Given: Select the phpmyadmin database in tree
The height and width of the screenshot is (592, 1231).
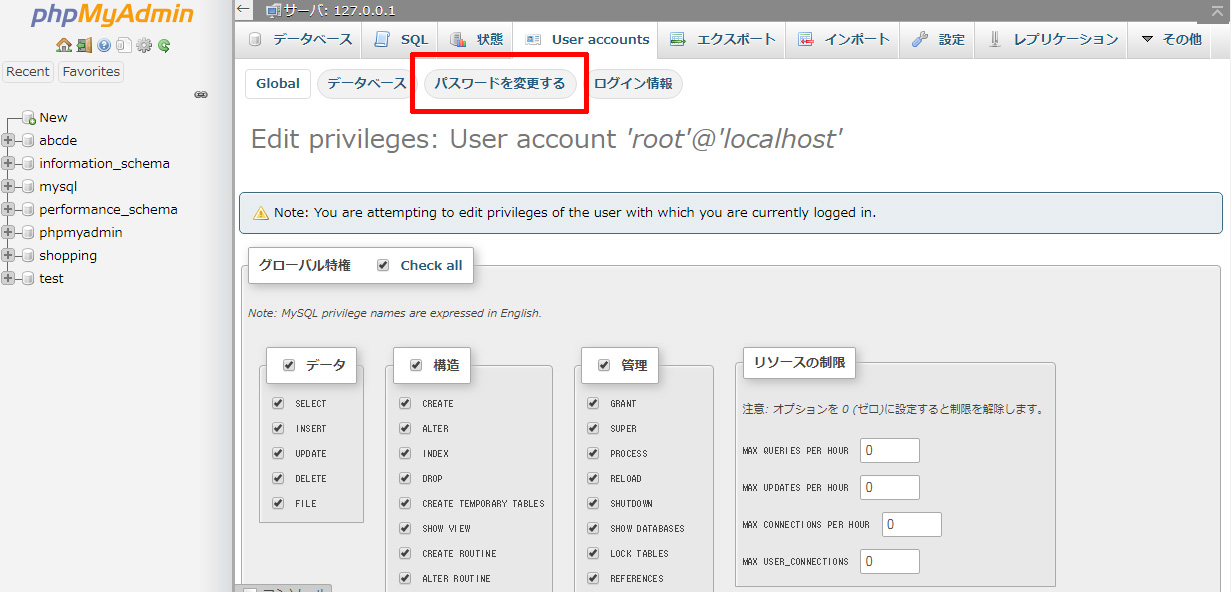Looking at the screenshot, I should coord(80,233).
